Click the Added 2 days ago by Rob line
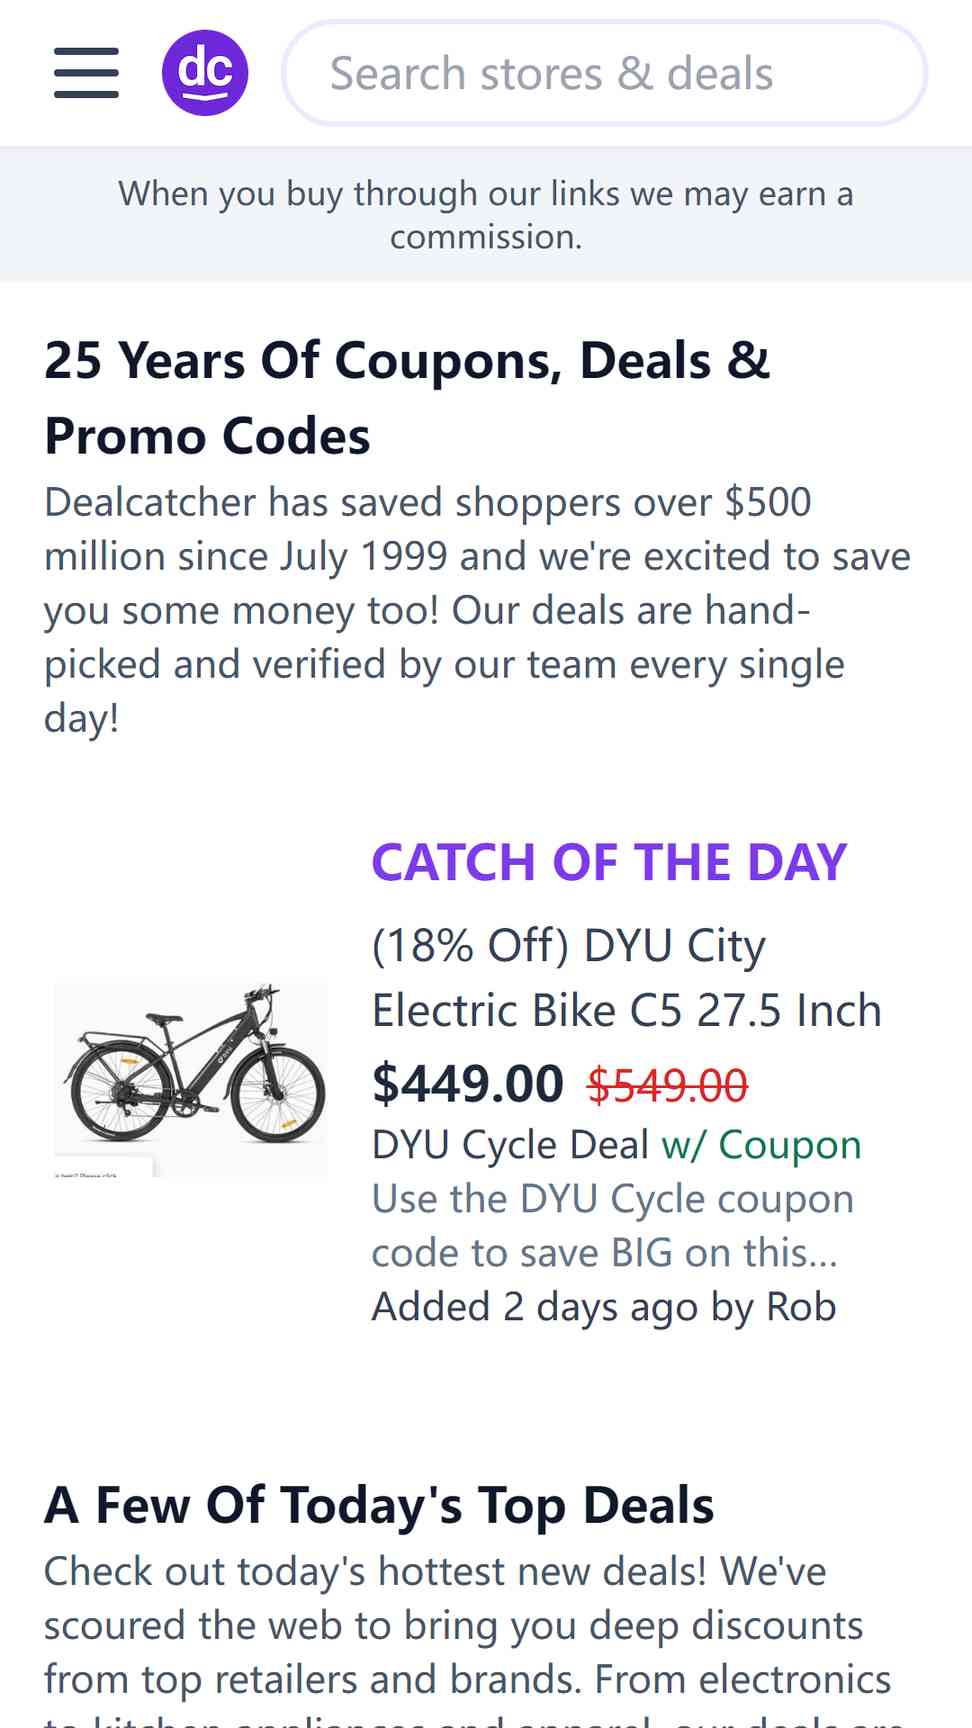Viewport: 972px width, 1728px height. click(x=604, y=1307)
